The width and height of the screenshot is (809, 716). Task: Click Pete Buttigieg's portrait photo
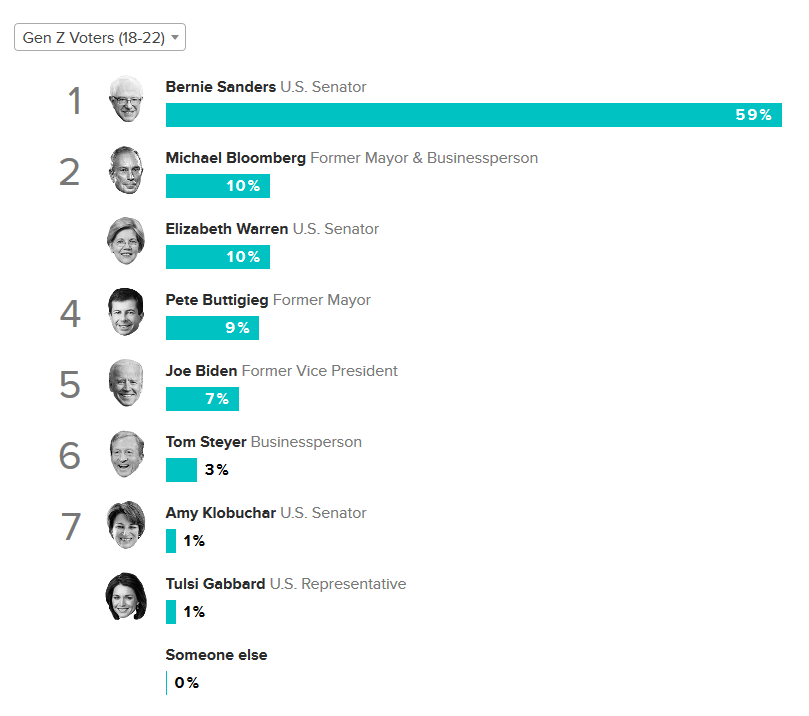pyautogui.click(x=126, y=312)
